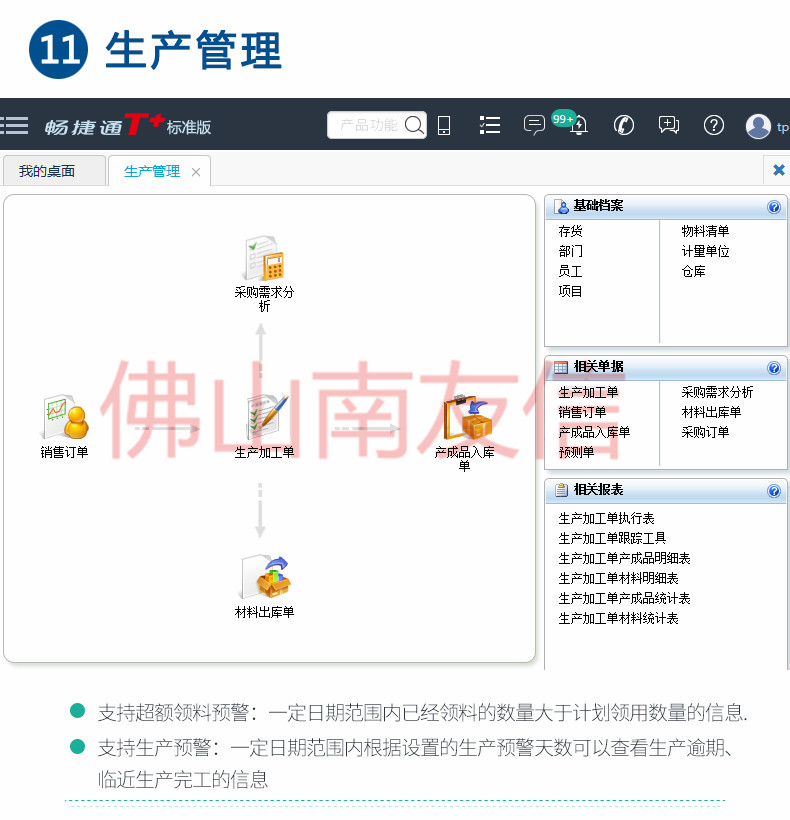Click the 相关单据 panel header icon
Screen dimensions: 790x820
click(561, 367)
